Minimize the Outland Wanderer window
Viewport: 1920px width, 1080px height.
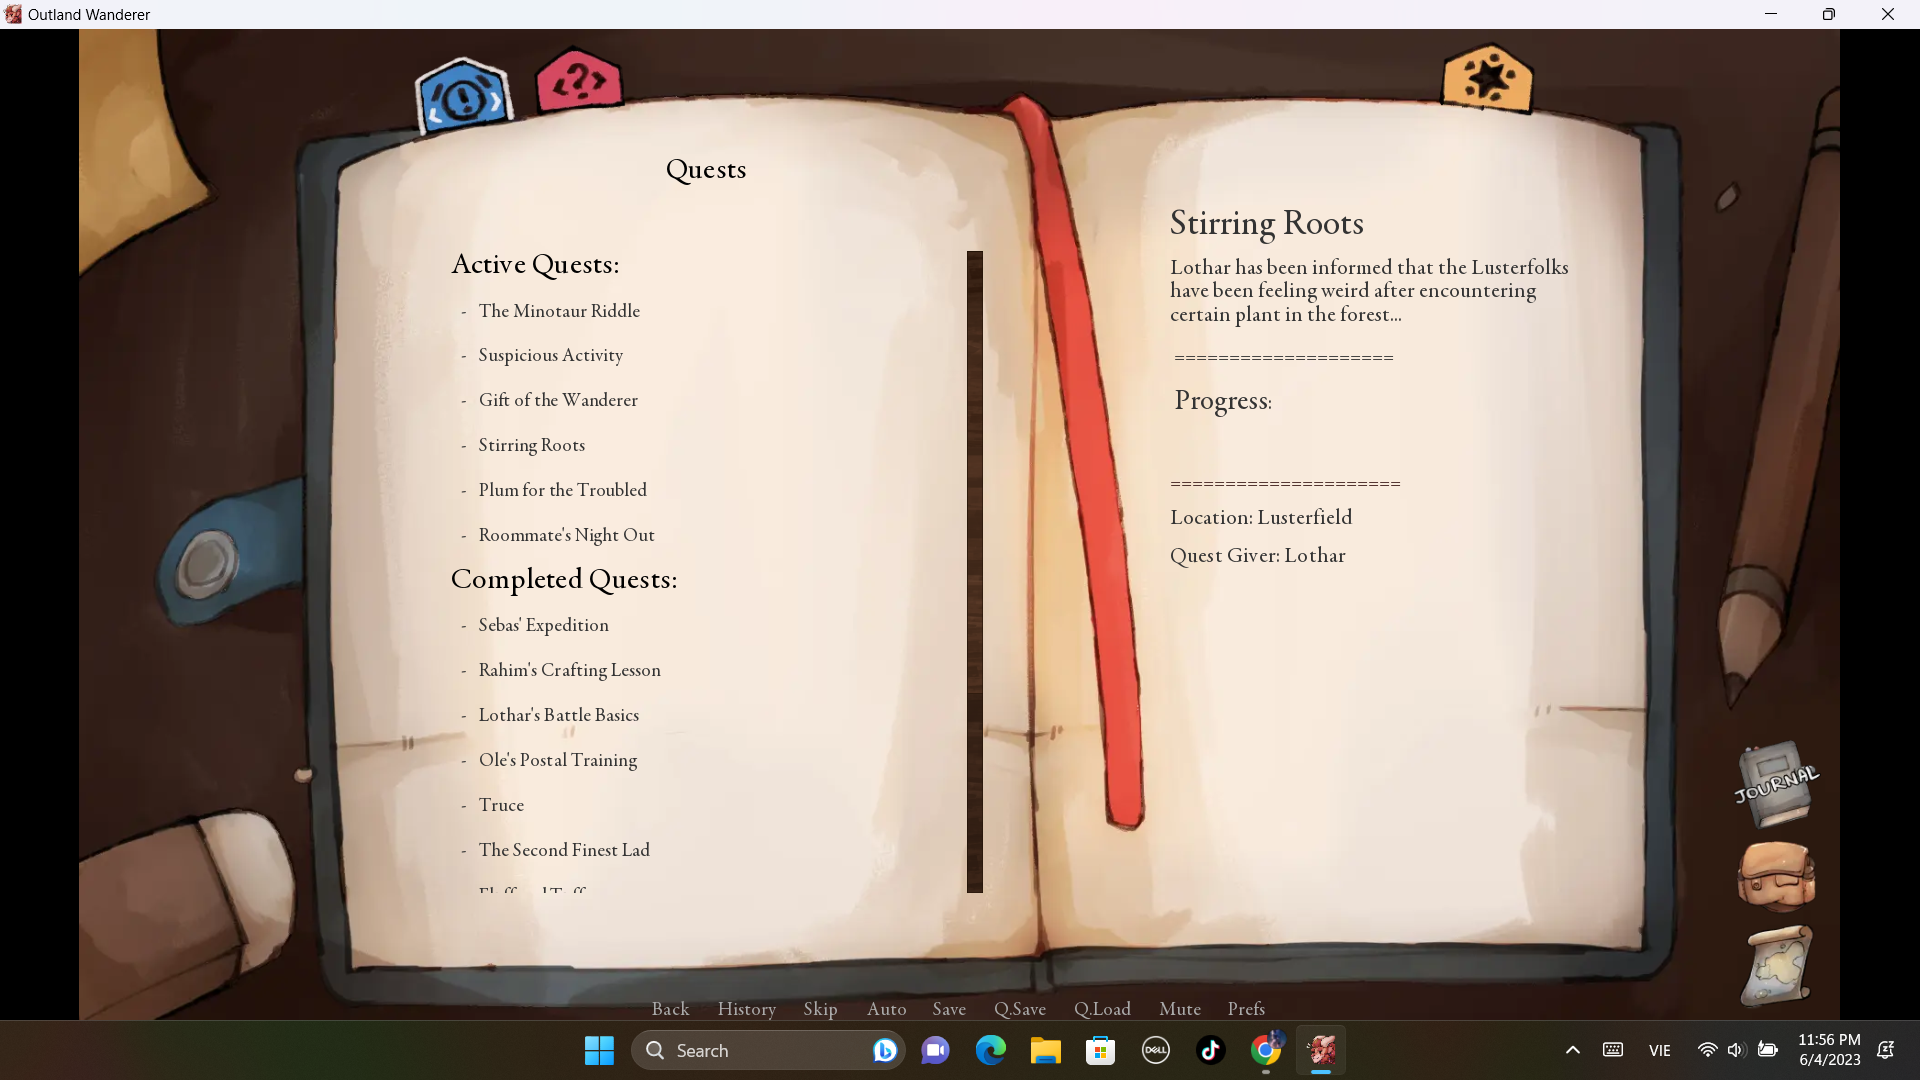(x=1771, y=14)
